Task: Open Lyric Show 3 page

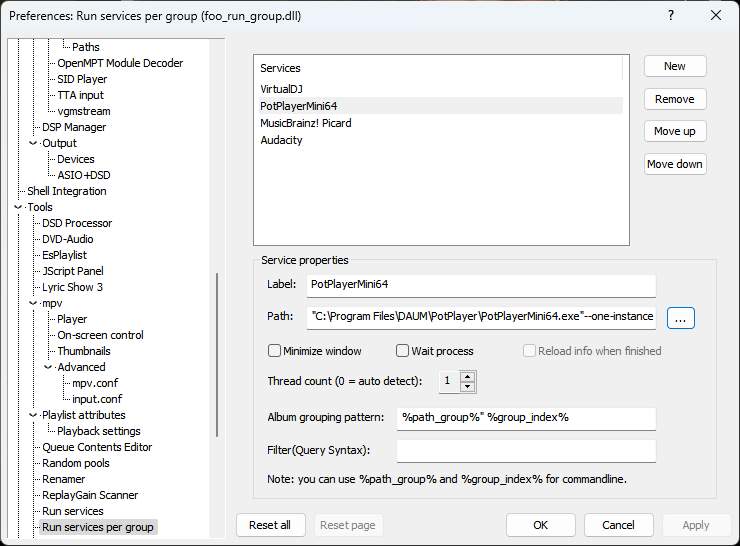Action: [72, 287]
